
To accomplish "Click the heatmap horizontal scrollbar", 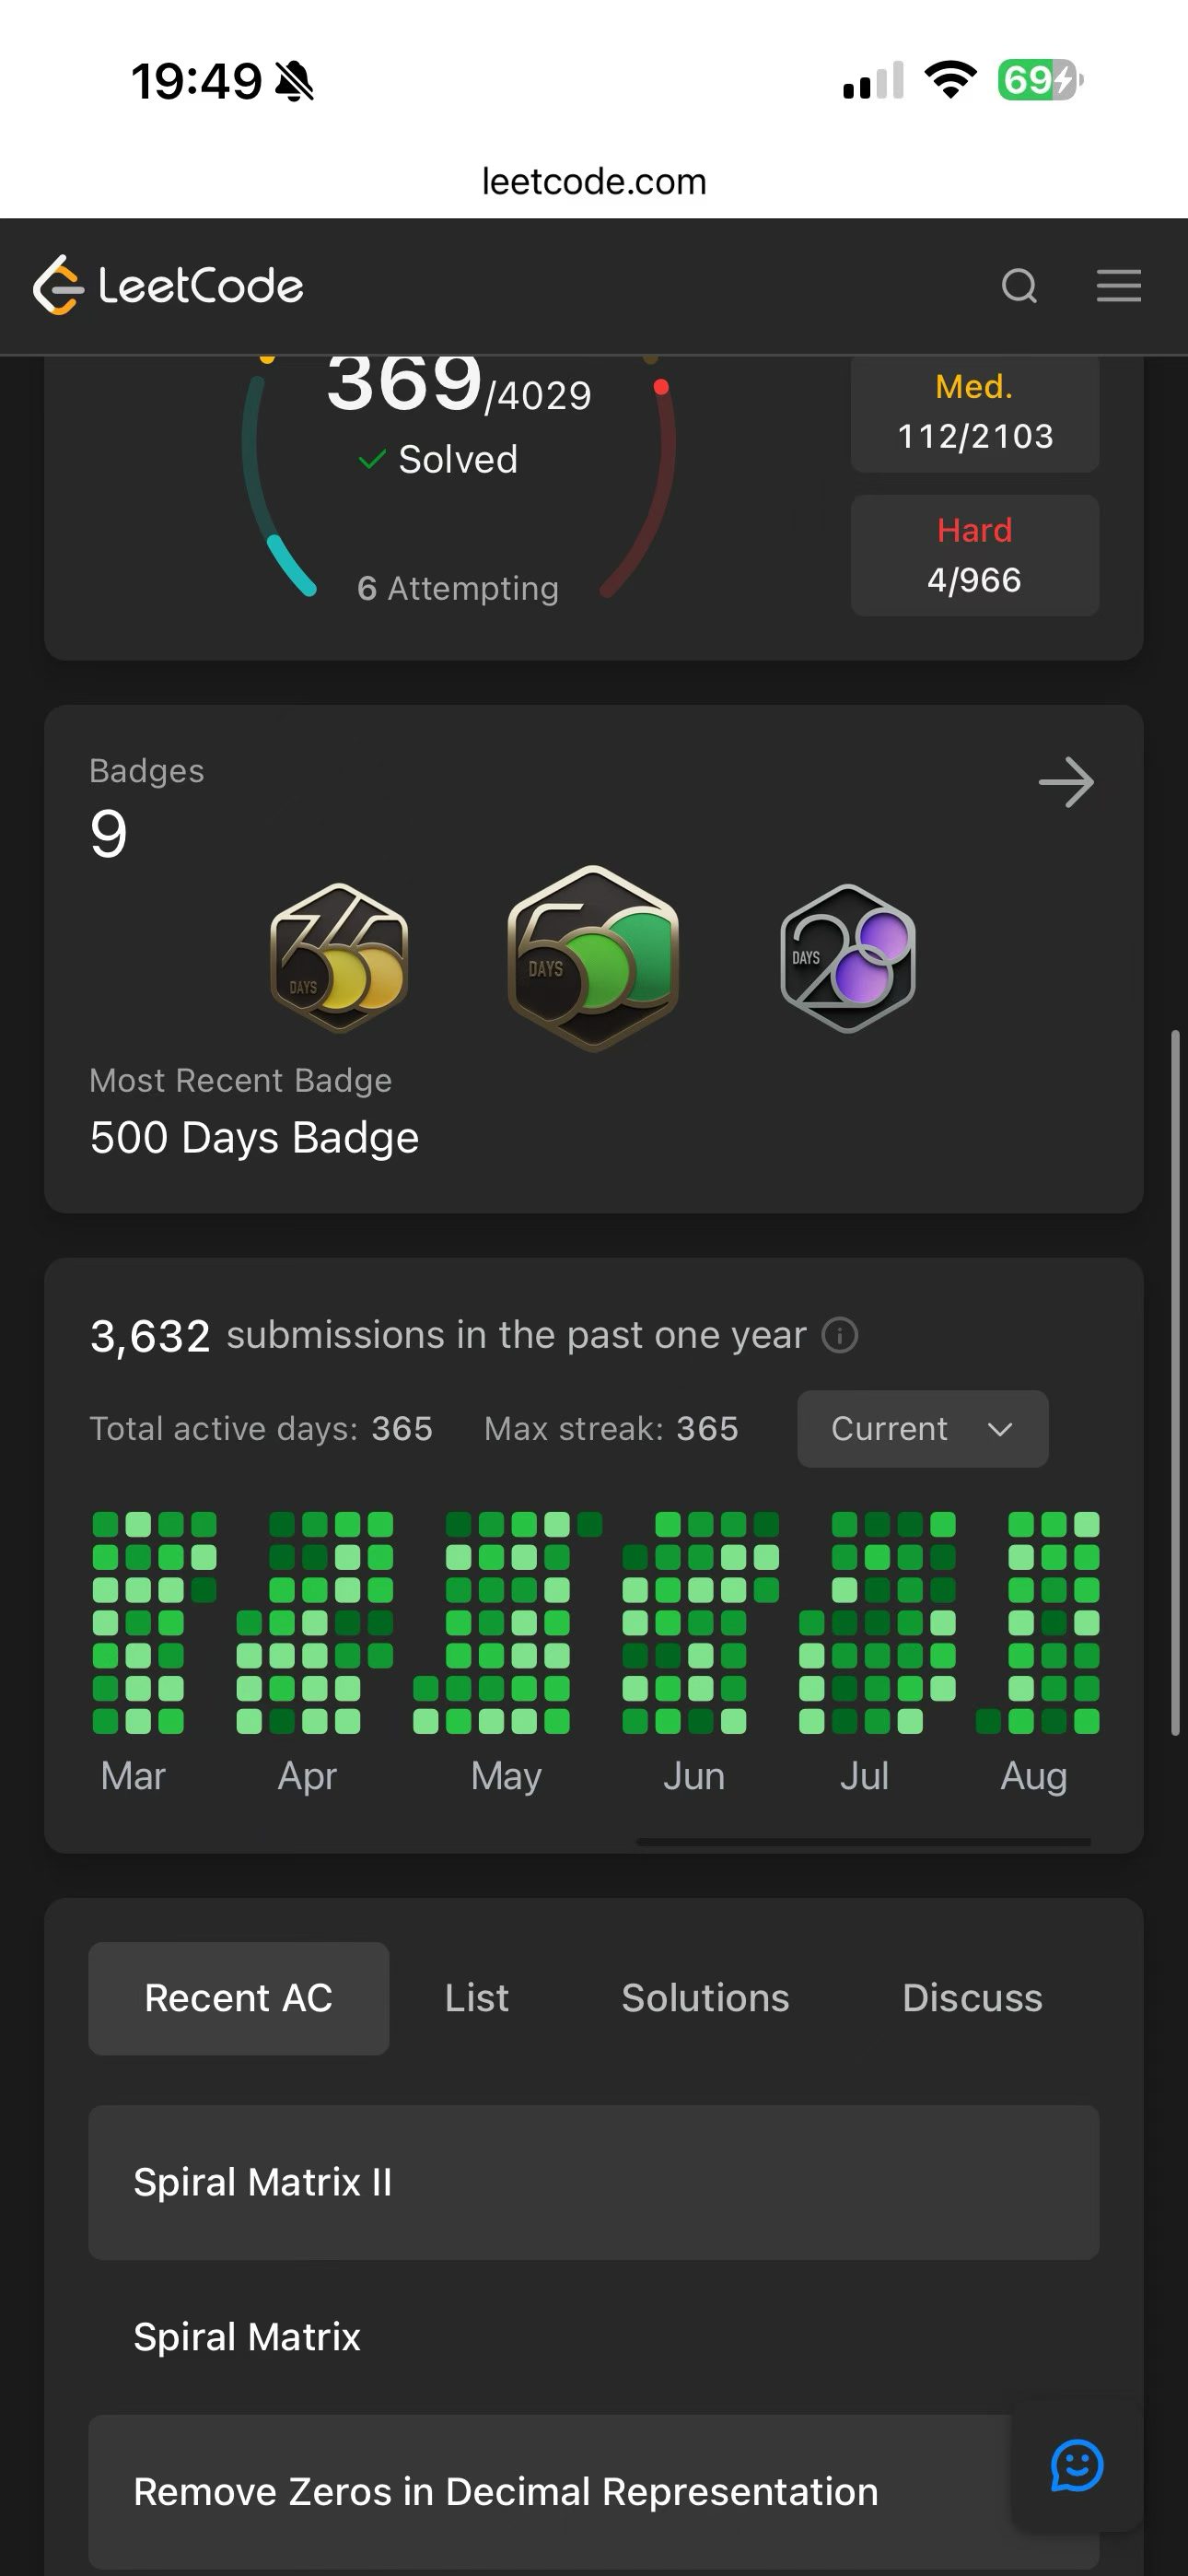I will (x=863, y=1841).
